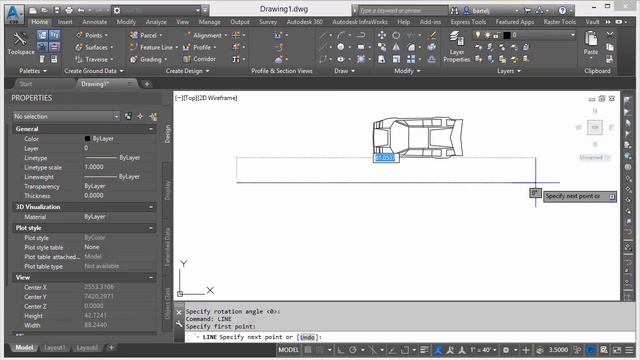Screen dimensions: 640x360
Task: Click the [2D Wireframe] visual style label
Action: pyautogui.click(x=218, y=98)
